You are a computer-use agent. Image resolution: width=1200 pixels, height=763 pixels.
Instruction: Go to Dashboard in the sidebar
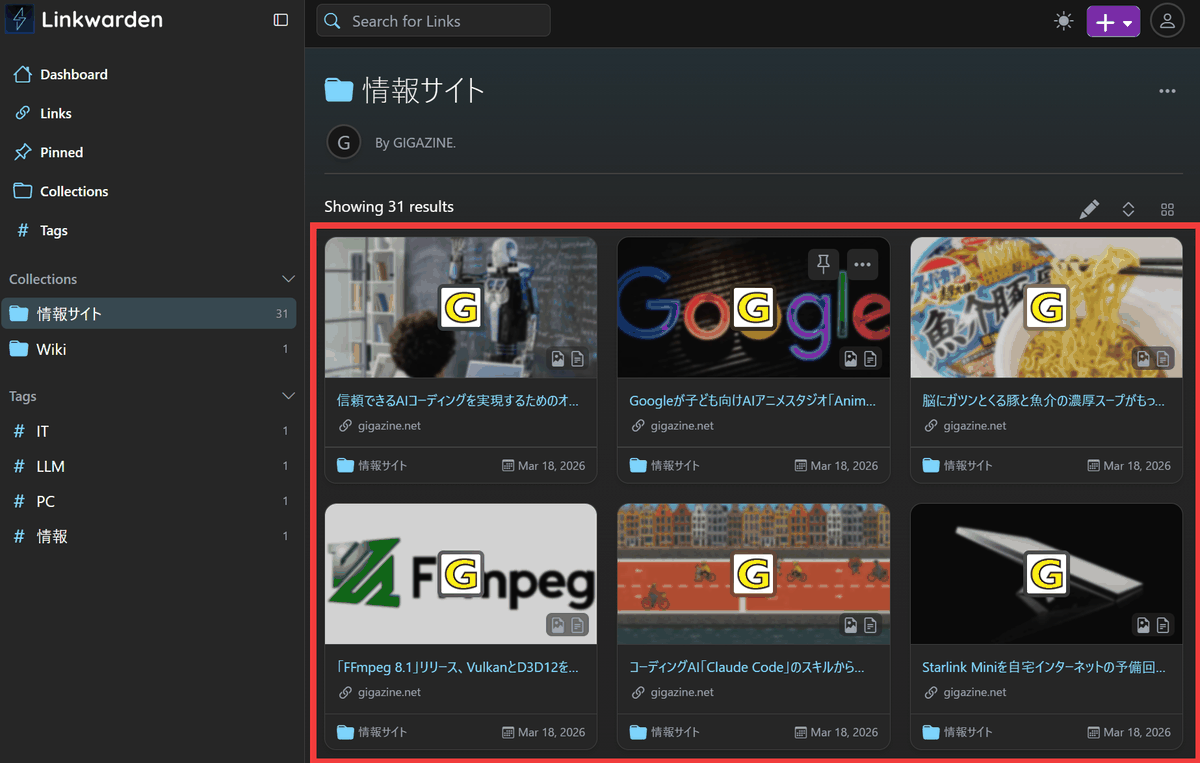tap(73, 74)
